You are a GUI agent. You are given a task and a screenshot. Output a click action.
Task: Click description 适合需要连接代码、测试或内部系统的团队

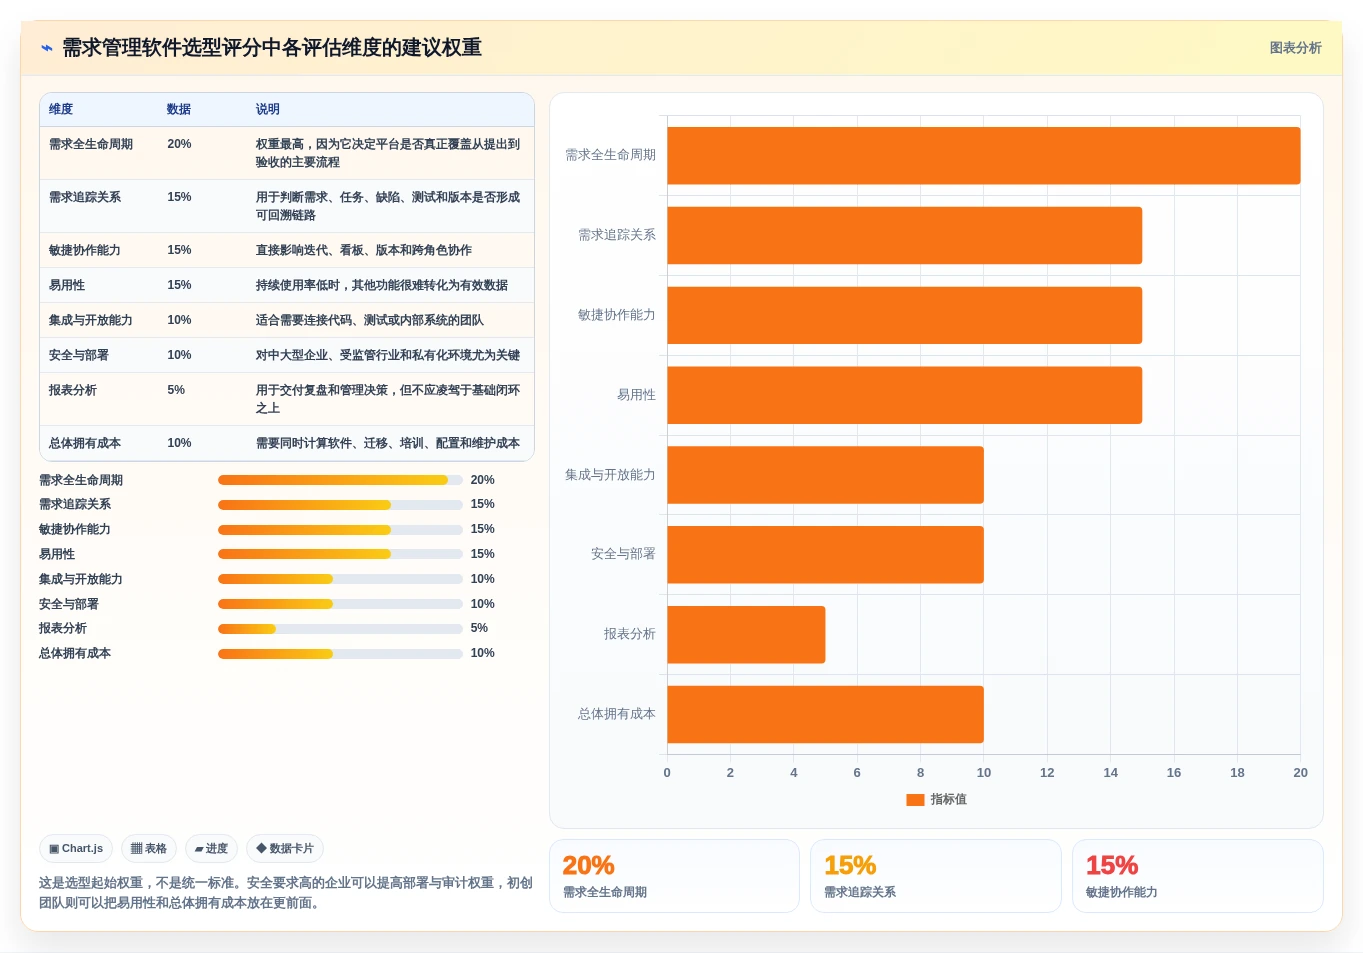click(x=370, y=320)
